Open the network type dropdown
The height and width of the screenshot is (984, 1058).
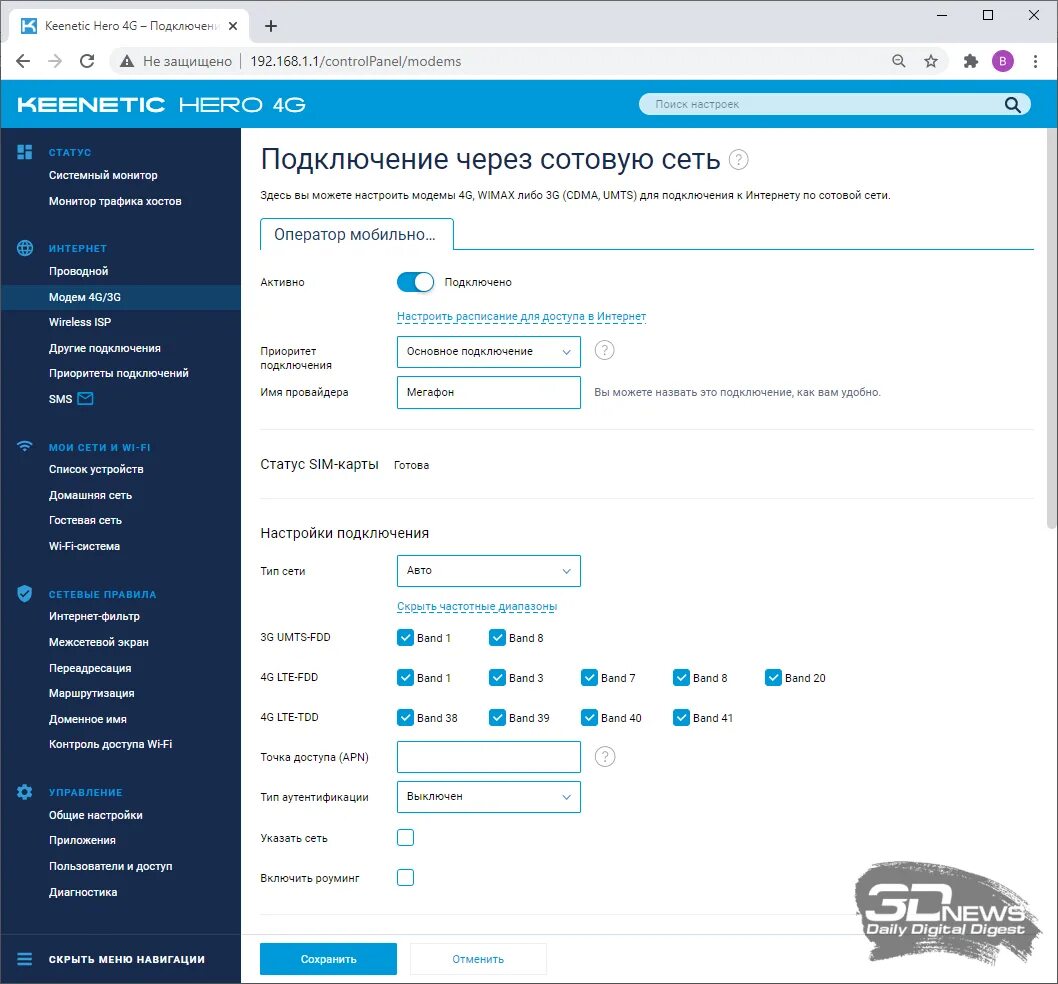pos(489,571)
